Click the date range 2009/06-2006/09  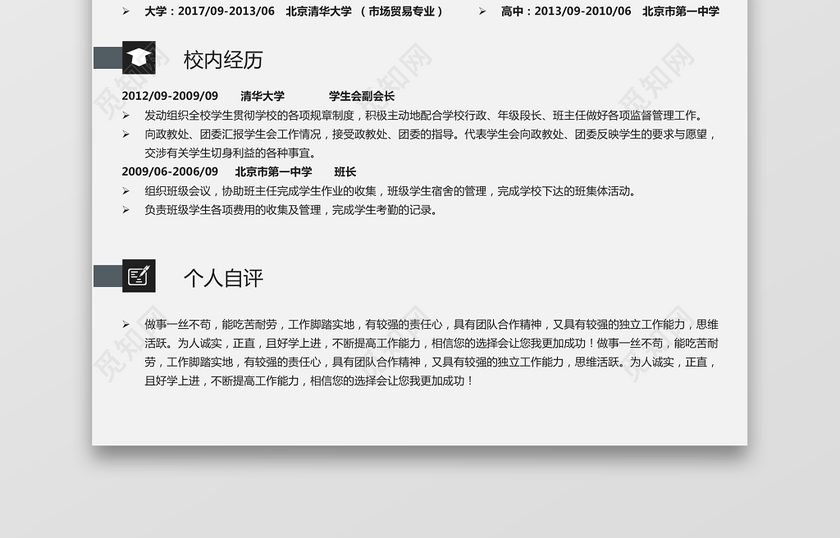[x=170, y=171]
